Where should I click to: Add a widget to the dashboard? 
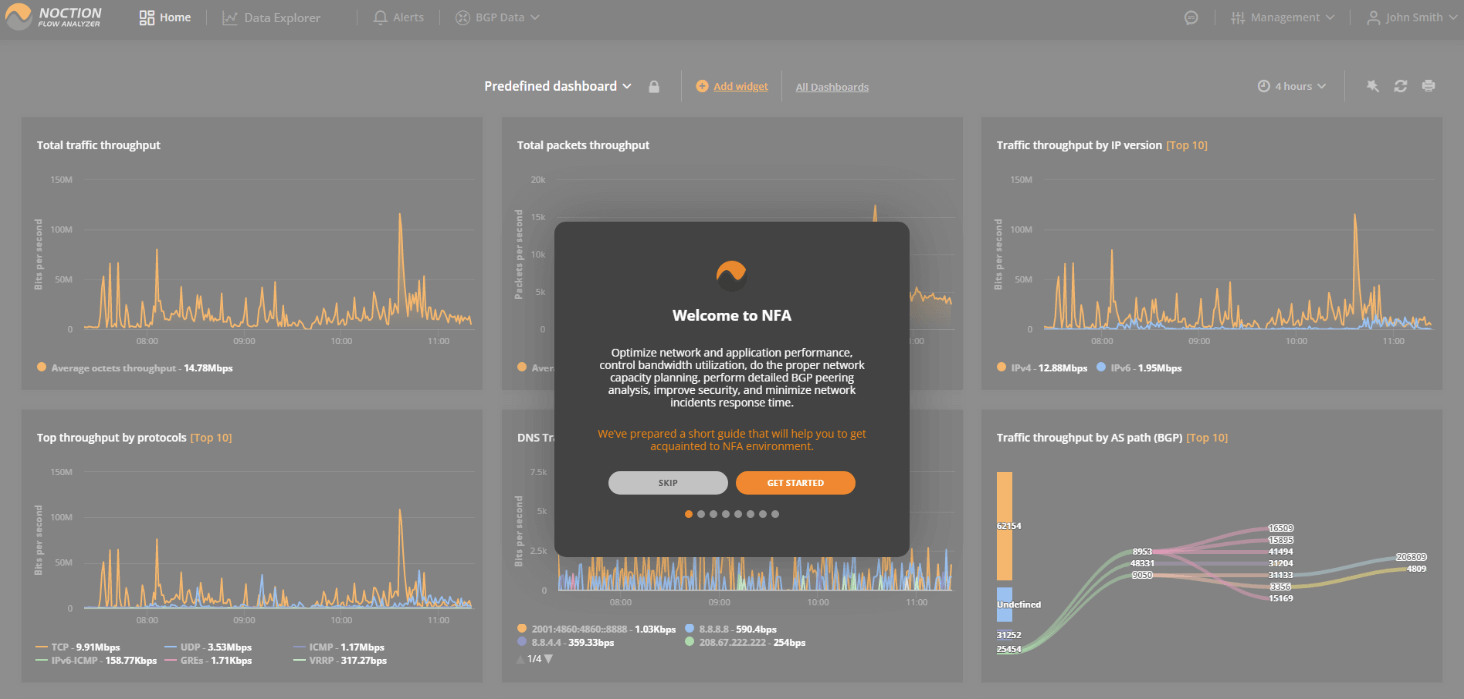pos(732,87)
